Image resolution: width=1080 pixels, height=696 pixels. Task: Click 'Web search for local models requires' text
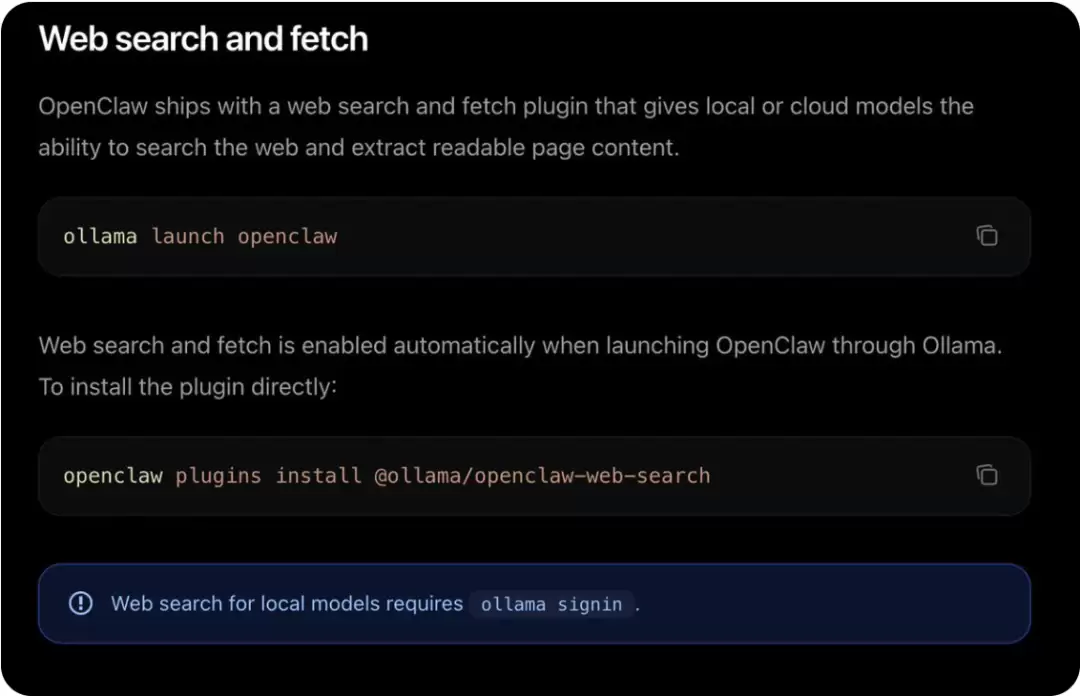click(x=287, y=604)
